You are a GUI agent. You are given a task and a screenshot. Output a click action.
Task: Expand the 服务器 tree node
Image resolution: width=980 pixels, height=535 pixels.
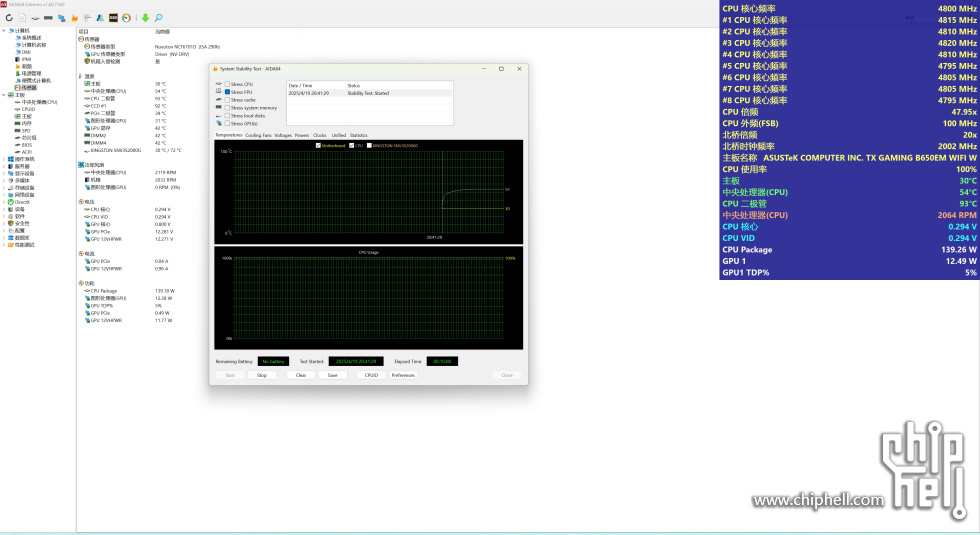pyautogui.click(x=4, y=166)
